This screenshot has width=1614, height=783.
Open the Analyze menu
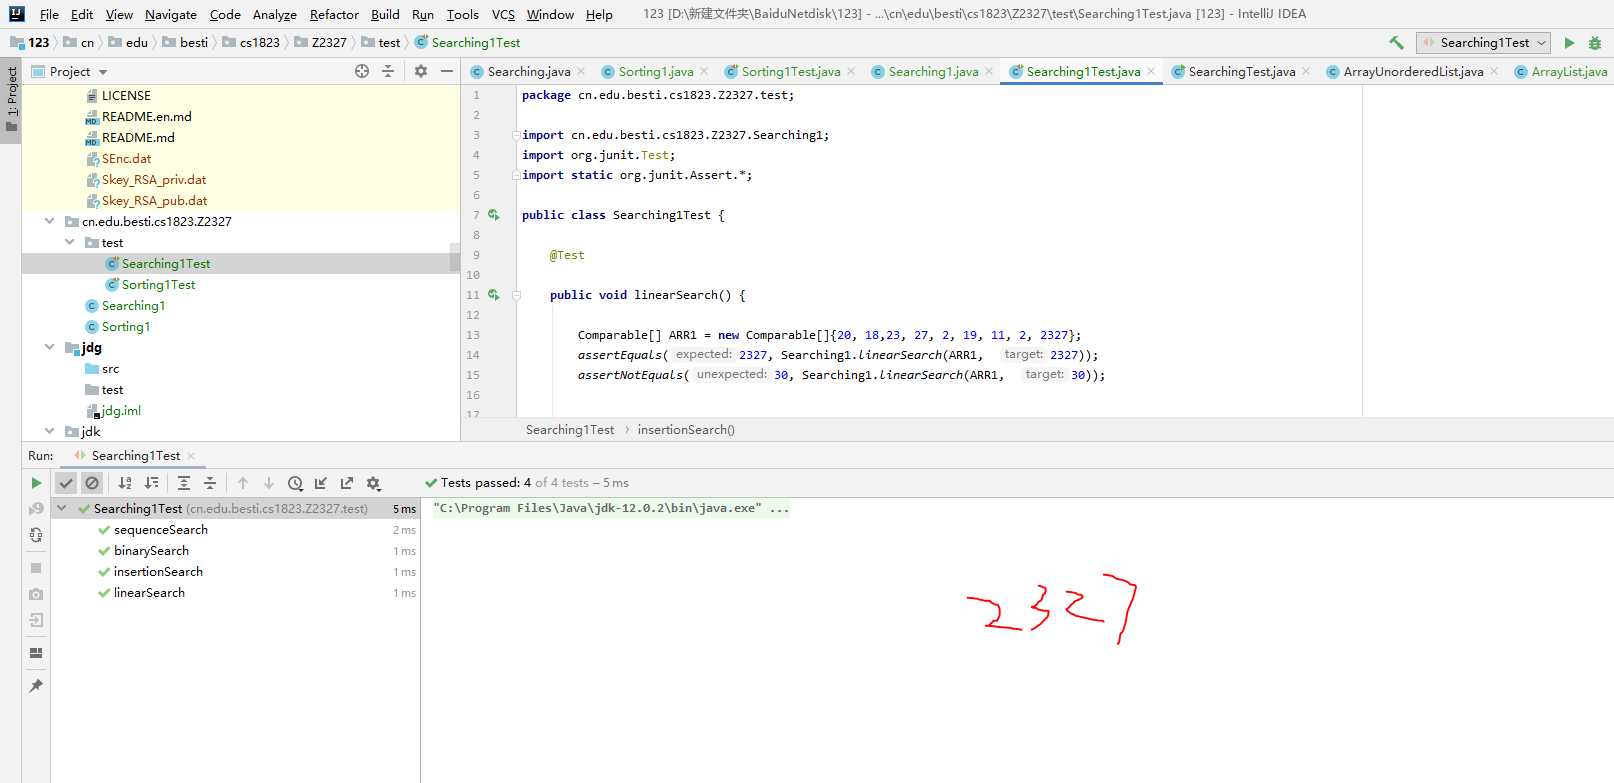click(274, 14)
